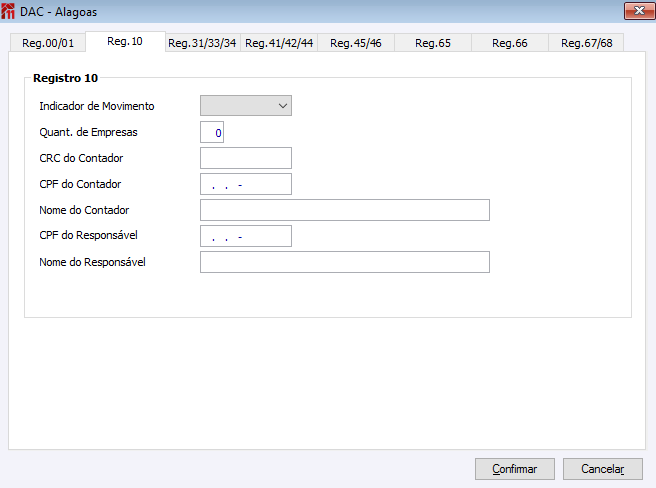Click the Quant. de Empresas label
656x488 pixels.
click(x=88, y=132)
